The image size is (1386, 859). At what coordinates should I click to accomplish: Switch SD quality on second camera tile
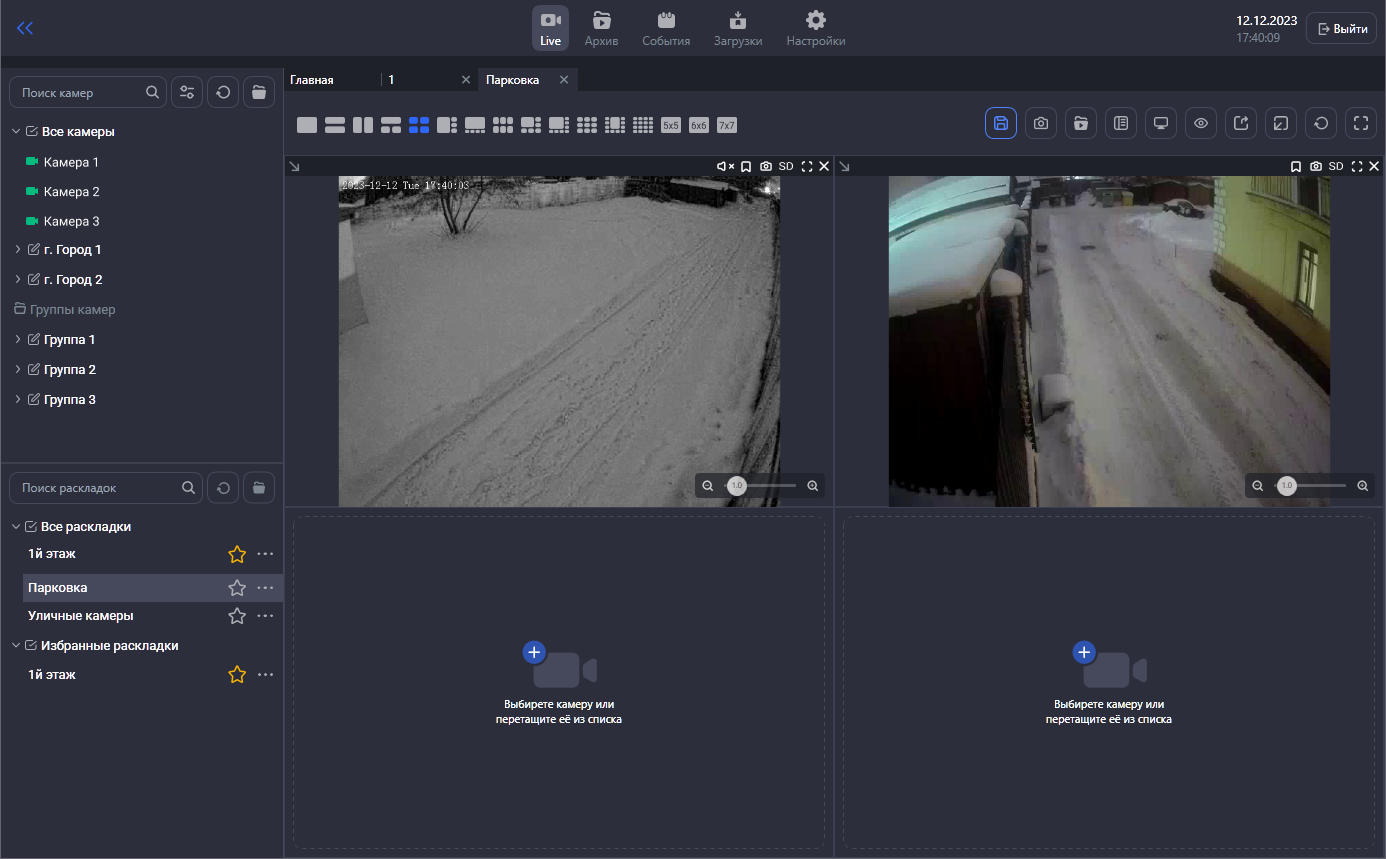(x=1336, y=166)
